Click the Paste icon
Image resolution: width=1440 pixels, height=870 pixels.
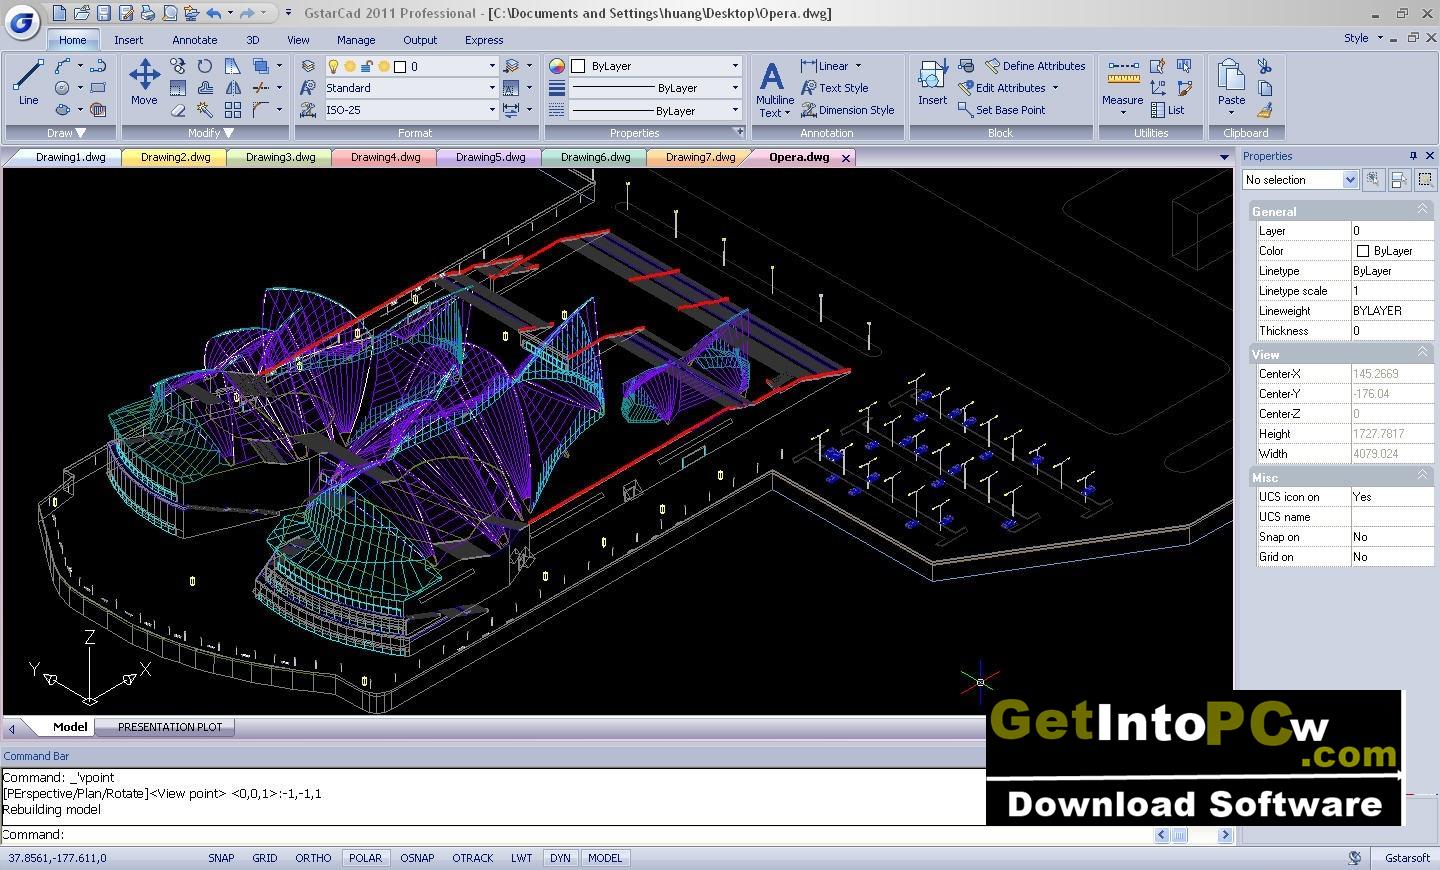(1231, 82)
